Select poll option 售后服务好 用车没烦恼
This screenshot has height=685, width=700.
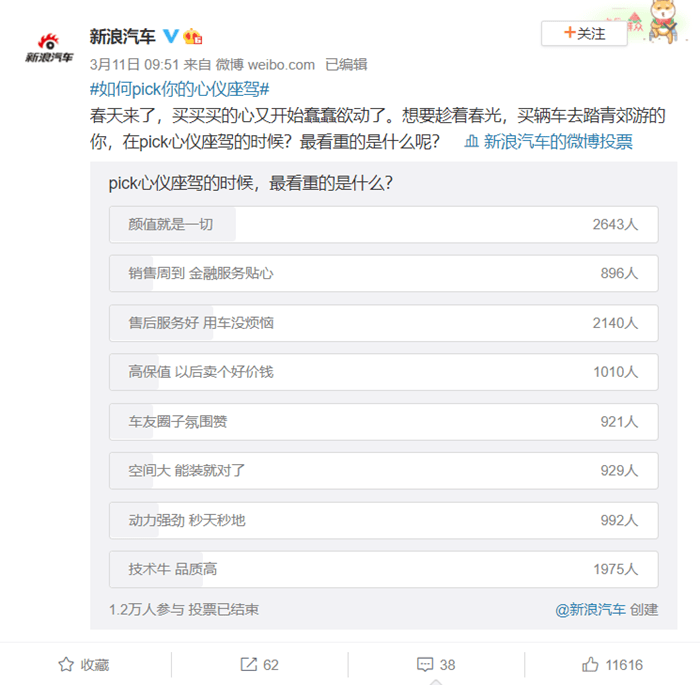tap(383, 323)
